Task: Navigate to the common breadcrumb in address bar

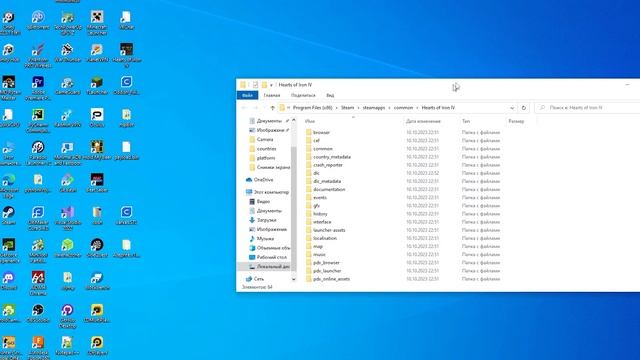Action: 403,108
